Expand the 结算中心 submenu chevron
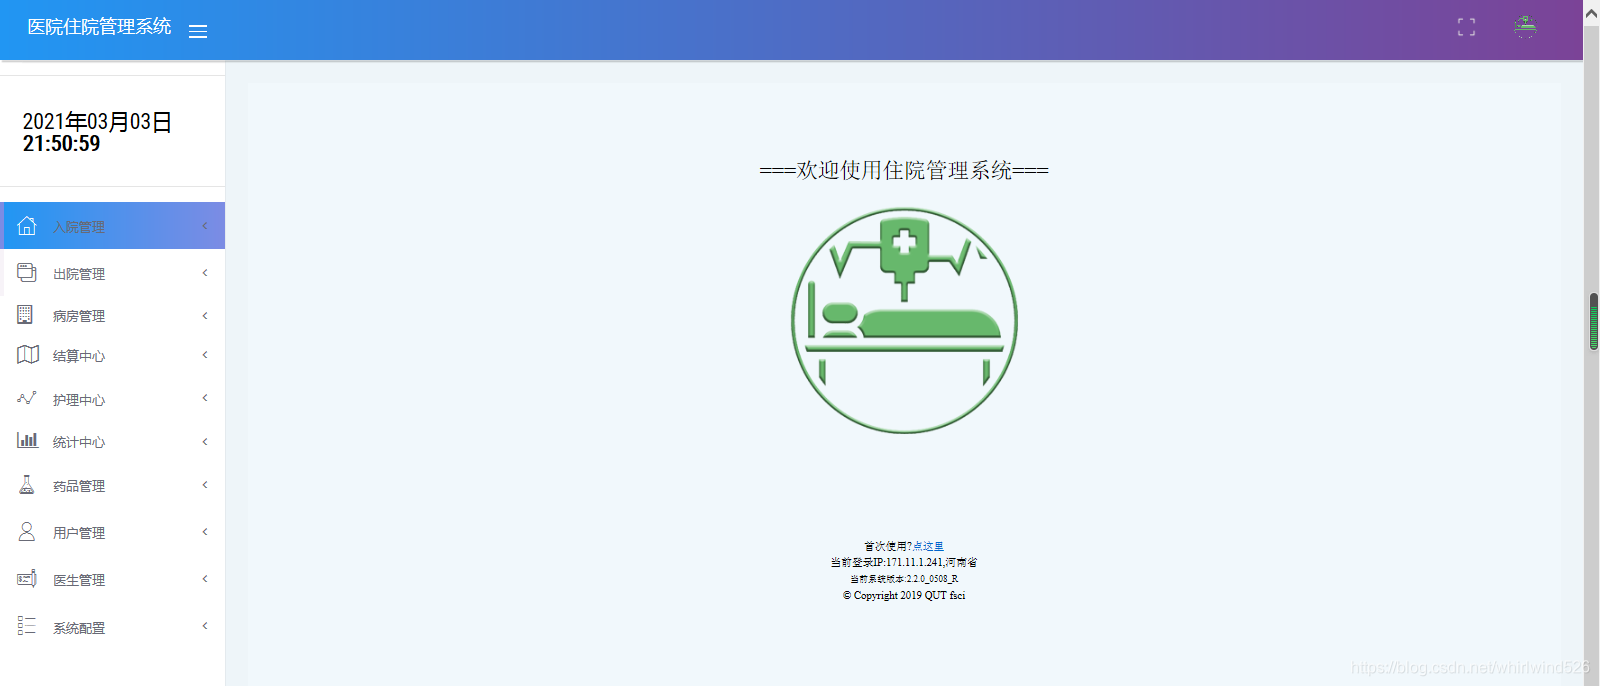The height and width of the screenshot is (686, 1600). pos(205,355)
